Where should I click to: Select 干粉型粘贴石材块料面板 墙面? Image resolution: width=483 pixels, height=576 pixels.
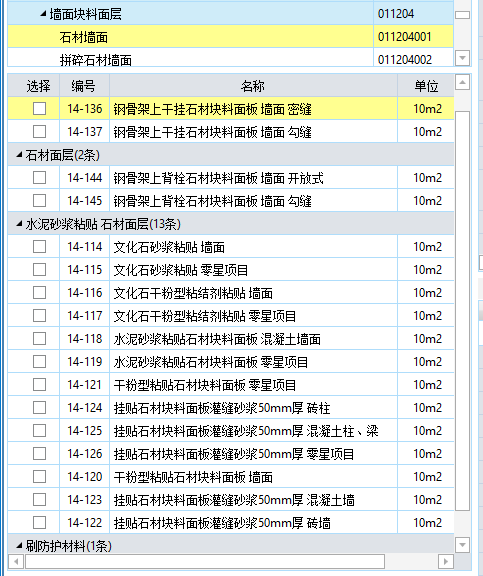[x=193, y=477]
